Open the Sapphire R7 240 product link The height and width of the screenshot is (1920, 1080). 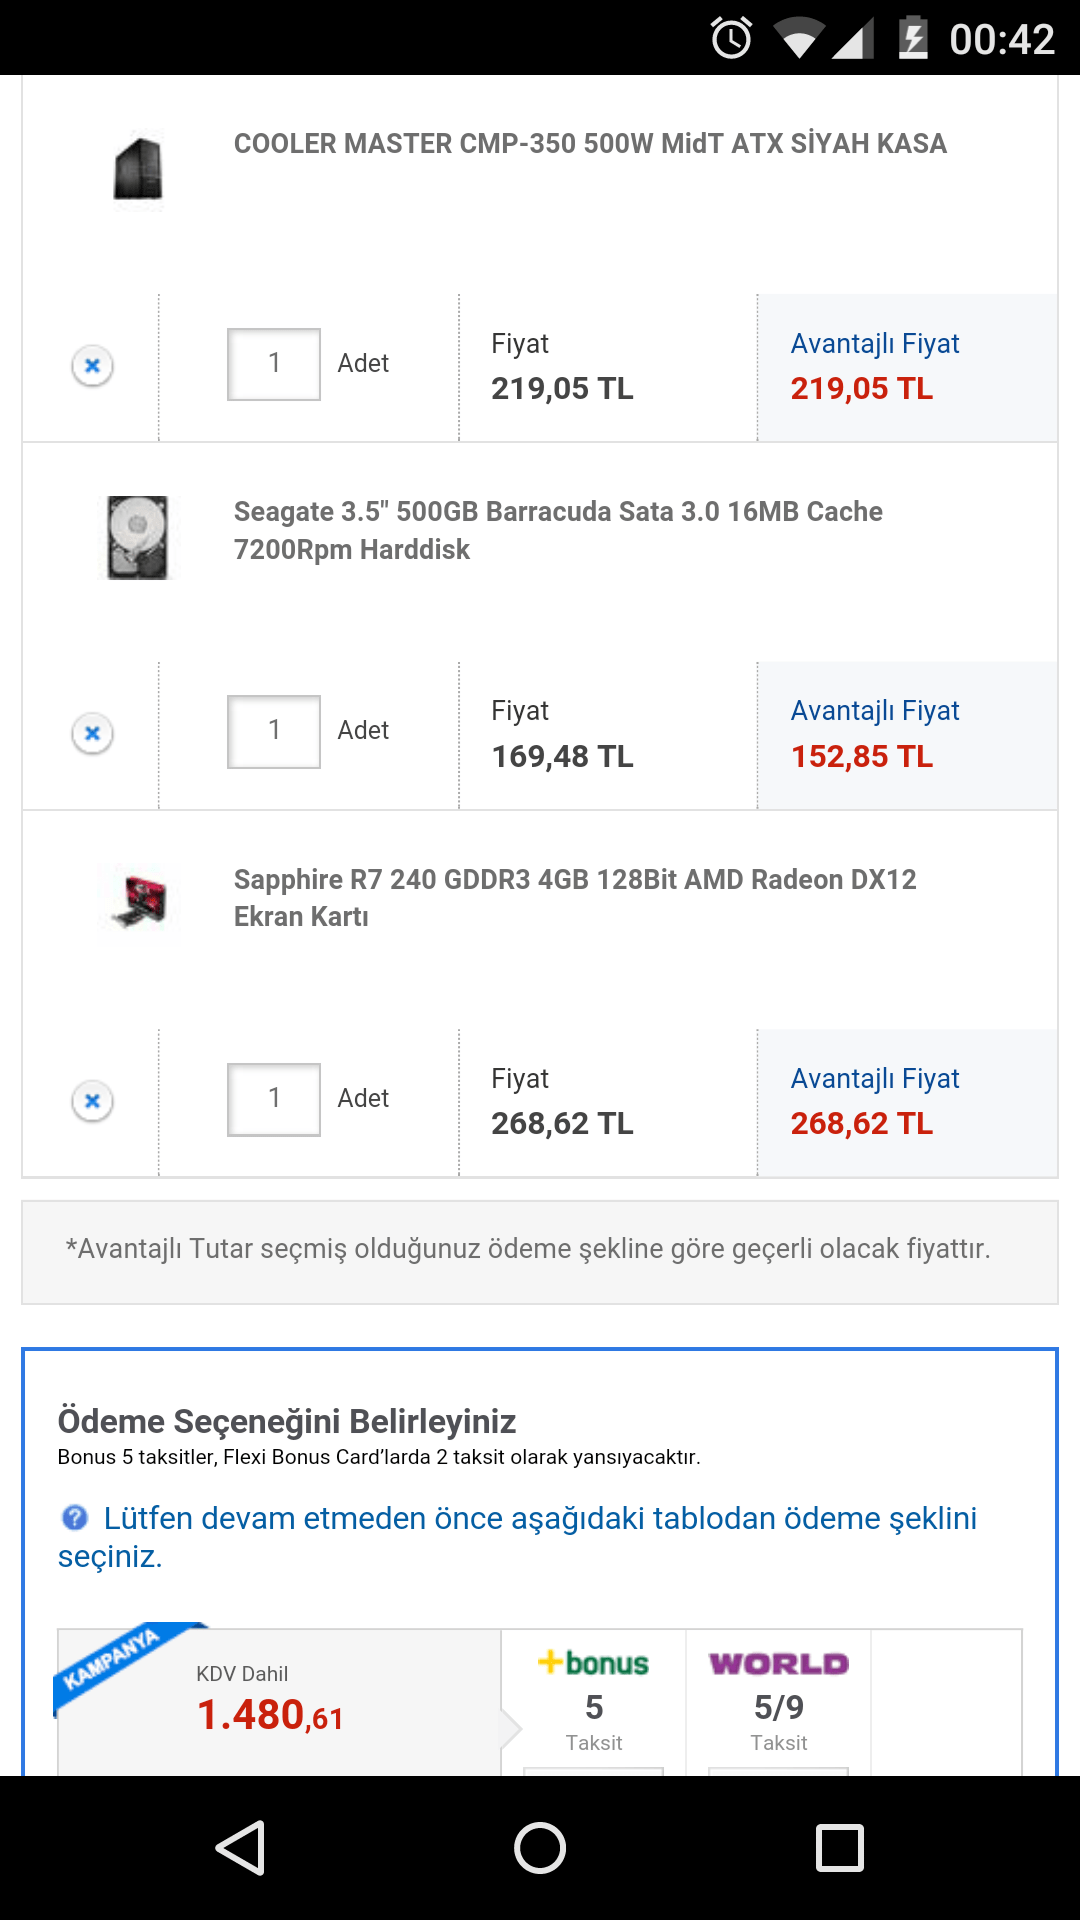coord(575,897)
